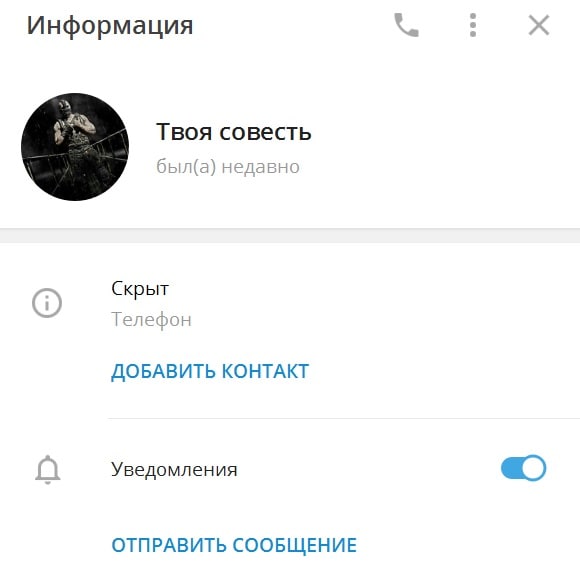580x585 pixels.
Task: Click the circled info icon beside Скрыт
Action: tap(47, 303)
